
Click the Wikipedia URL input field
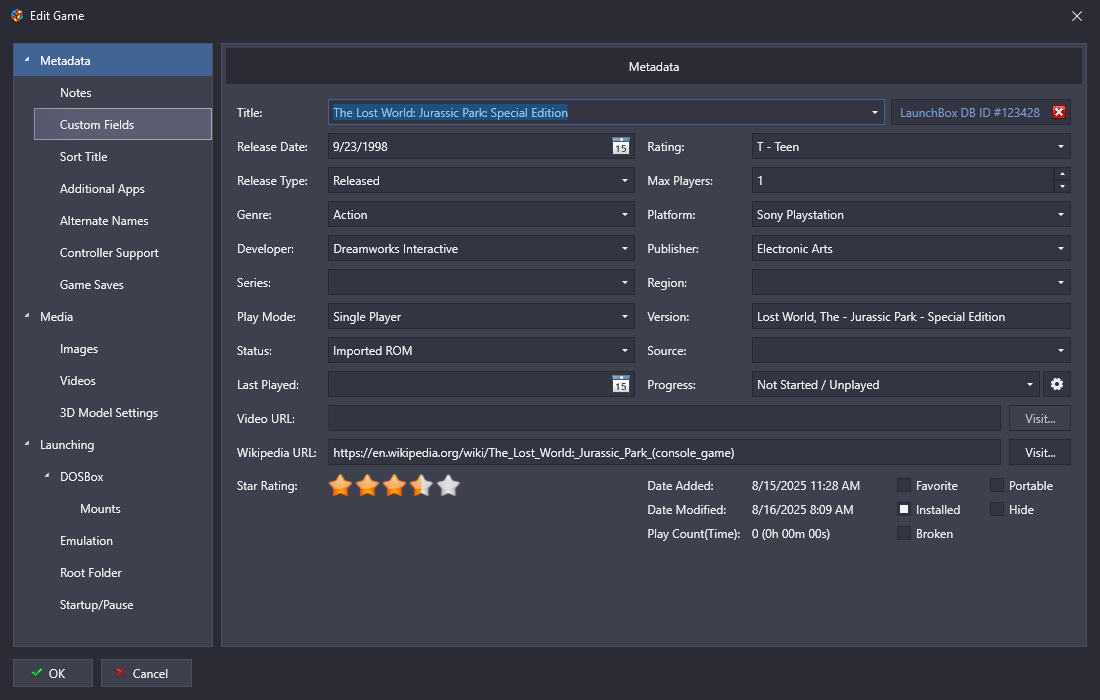point(664,452)
